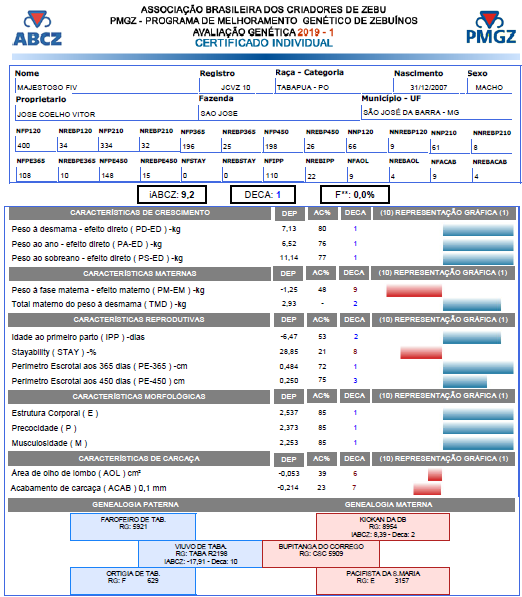Click Características Reprodutivas header
The height and width of the screenshot is (597, 522).
tap(139, 319)
